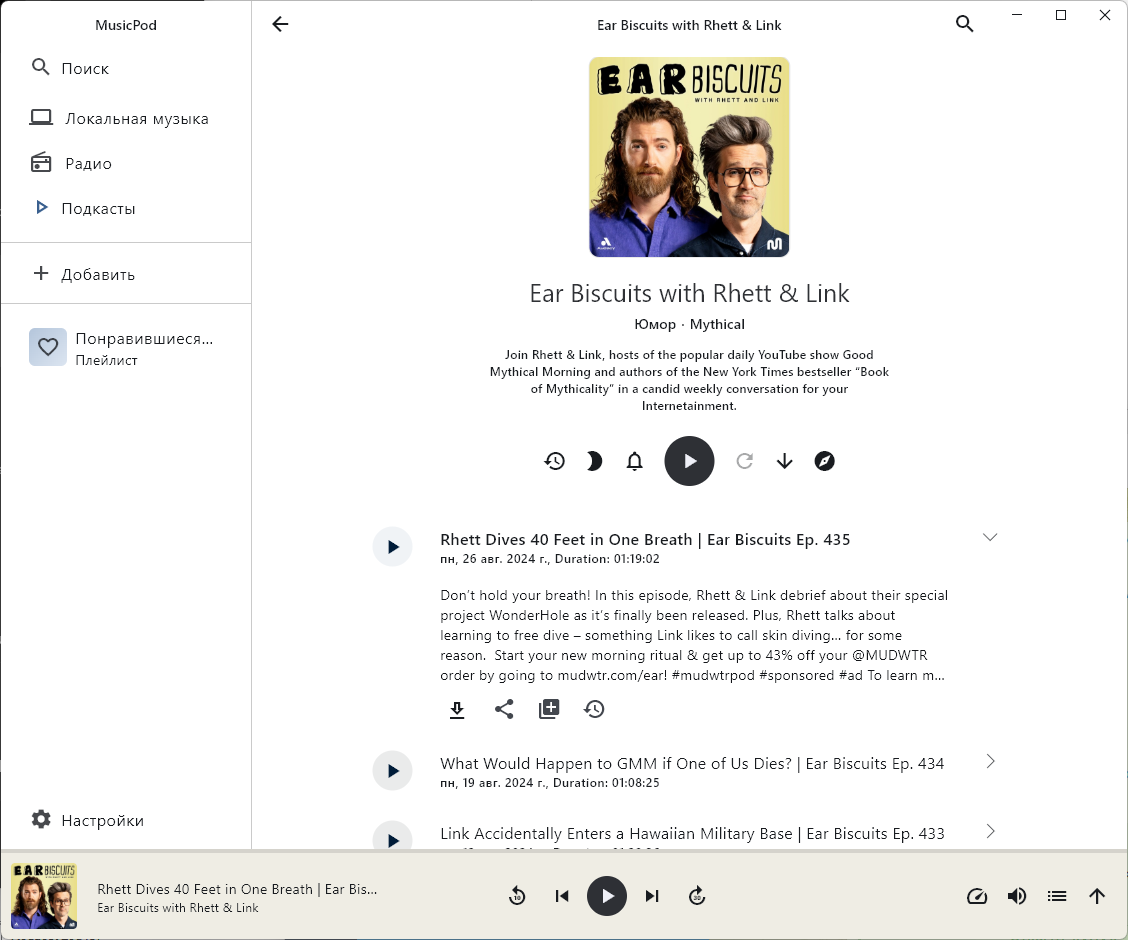Open Поиск in the sidebar
The width and height of the screenshot is (1128, 940).
[x=126, y=68]
